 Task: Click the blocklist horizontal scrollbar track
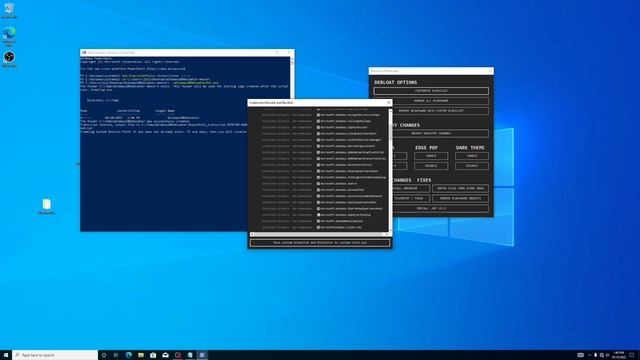tap(320, 234)
